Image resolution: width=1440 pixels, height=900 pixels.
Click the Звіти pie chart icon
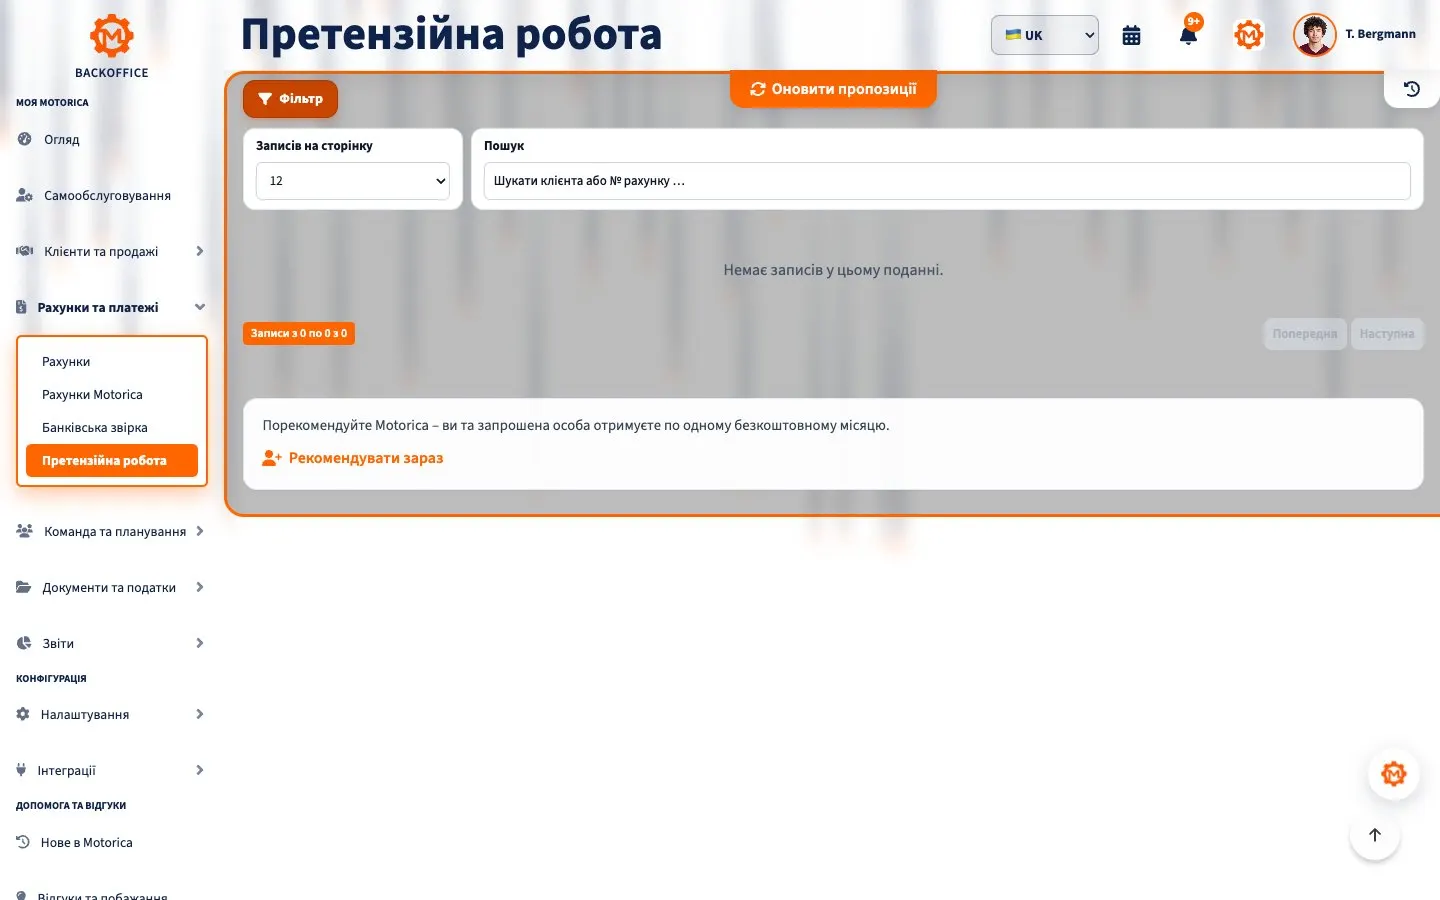24,643
